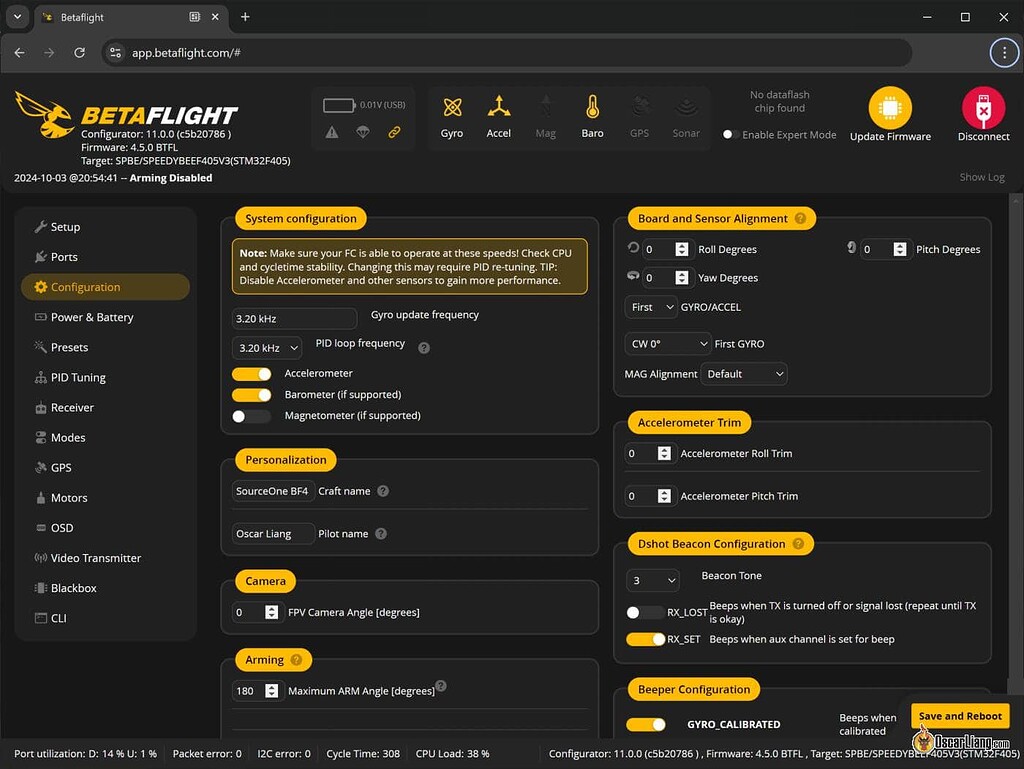Open the Motors tab
Image resolution: width=1024 pixels, height=769 pixels.
(x=105, y=497)
